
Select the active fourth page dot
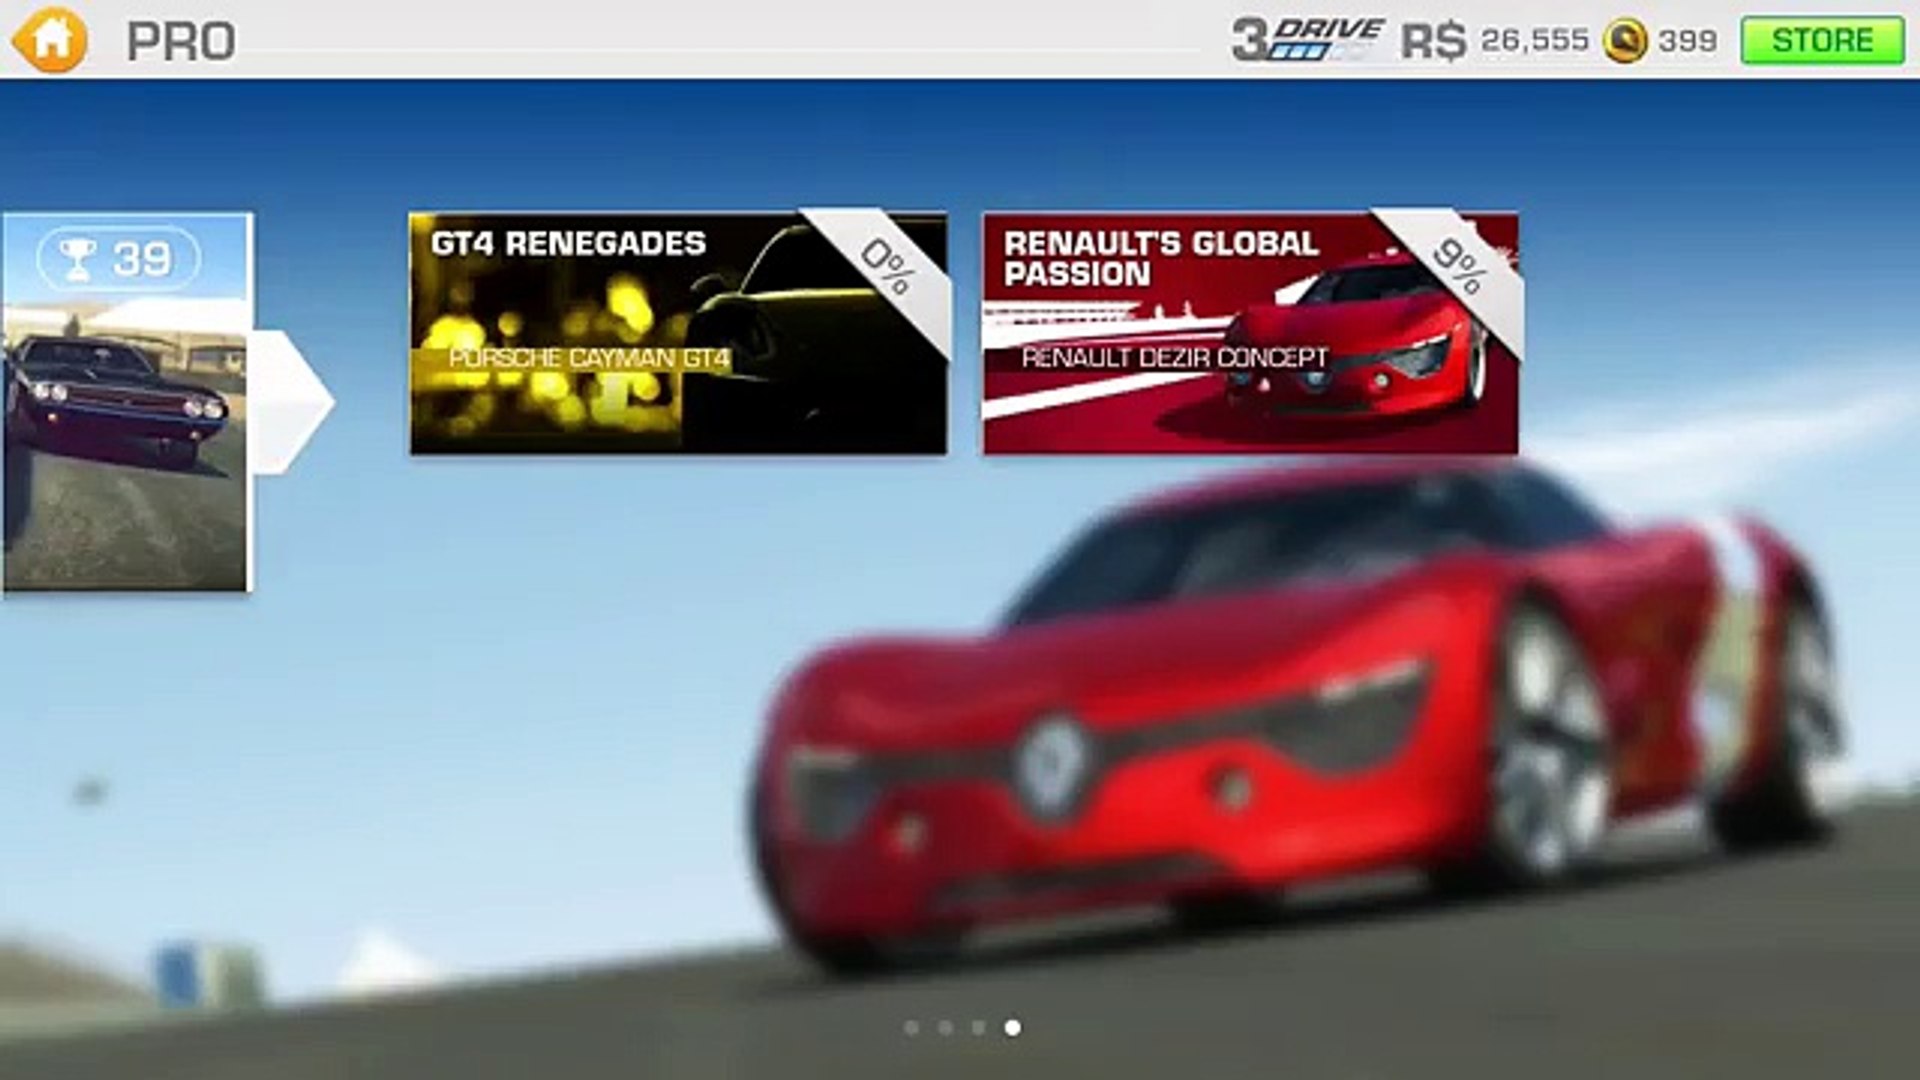pos(1013,1027)
